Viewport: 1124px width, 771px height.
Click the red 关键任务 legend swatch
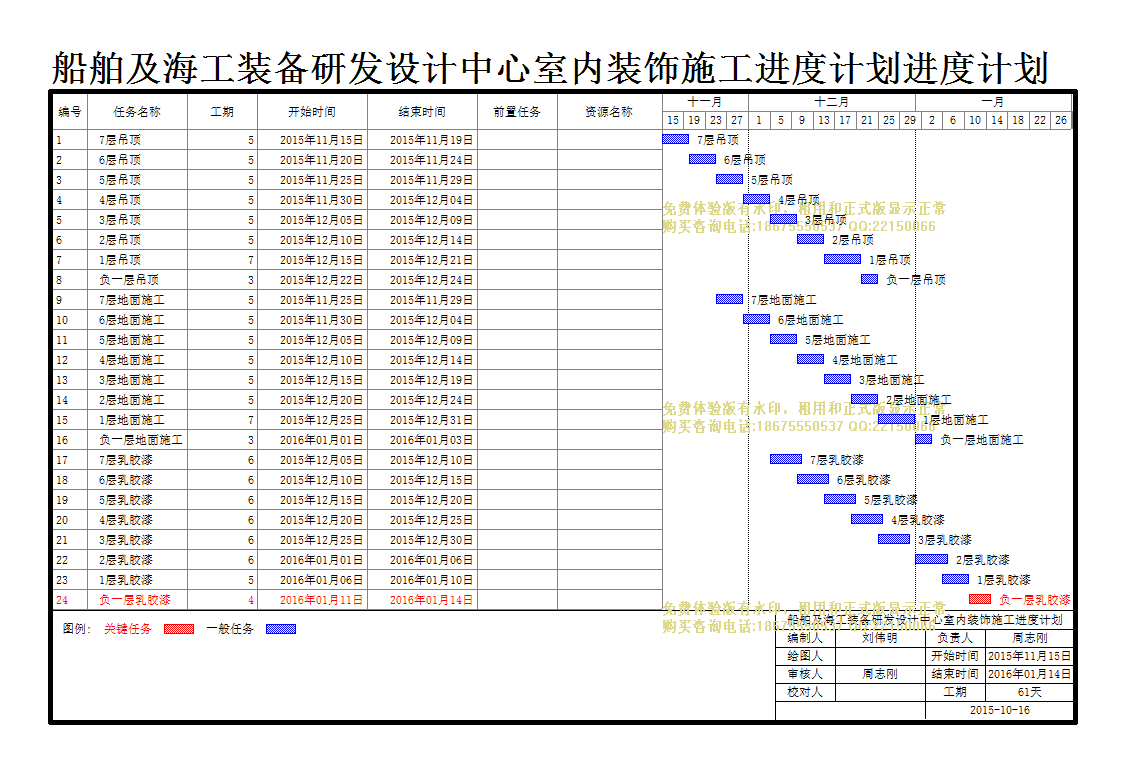pyautogui.click(x=178, y=629)
